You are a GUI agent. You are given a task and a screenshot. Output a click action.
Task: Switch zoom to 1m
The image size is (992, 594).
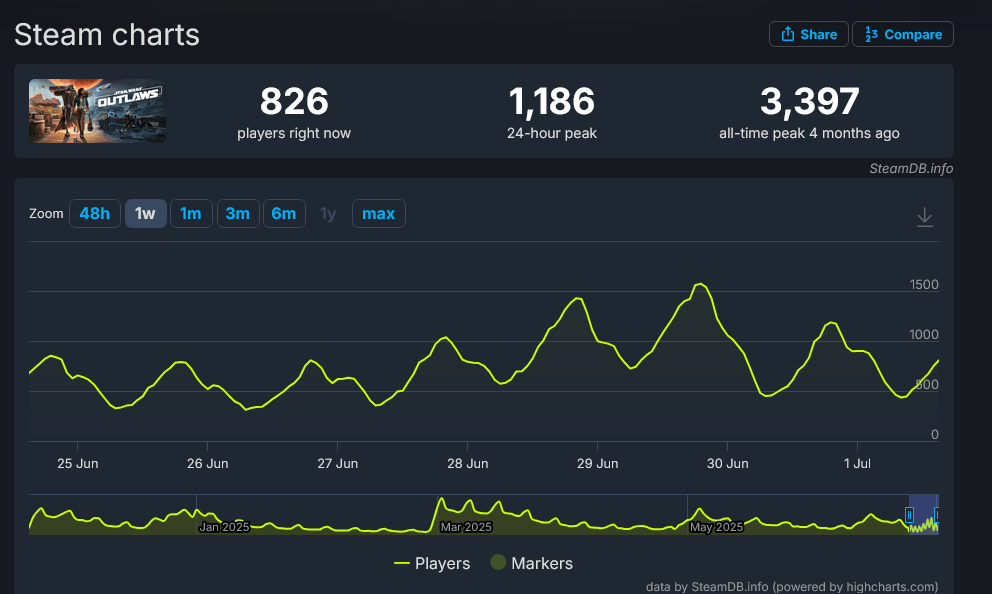[x=190, y=214]
